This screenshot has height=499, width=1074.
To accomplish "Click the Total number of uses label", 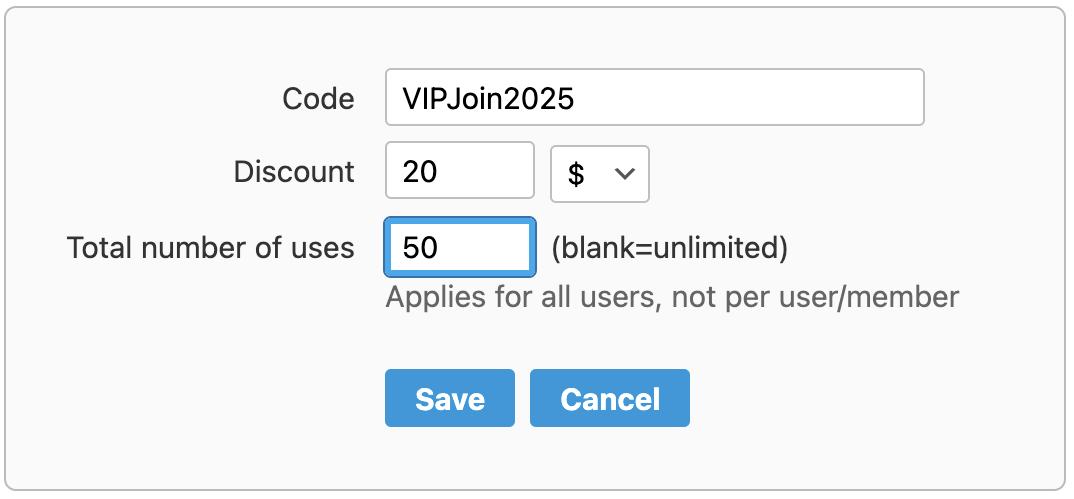I will tap(210, 247).
